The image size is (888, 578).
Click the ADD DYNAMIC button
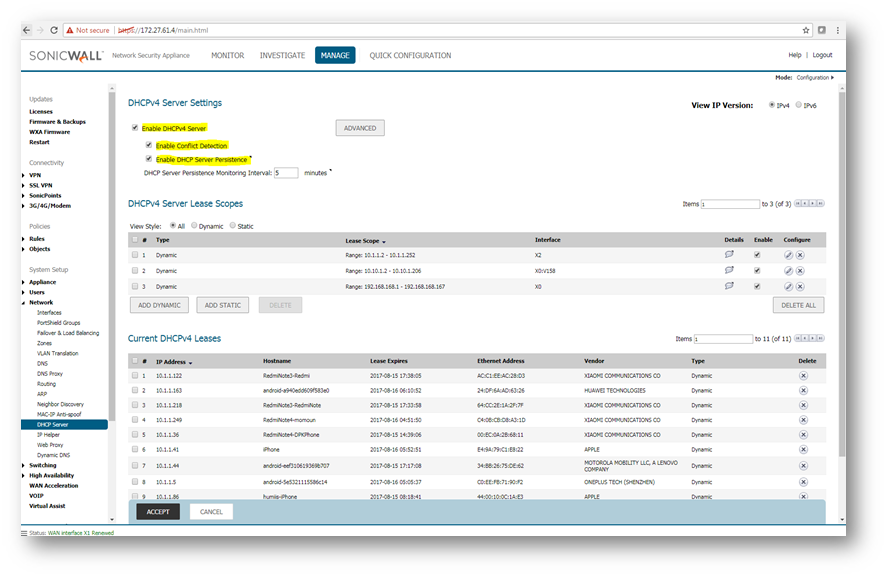click(159, 305)
